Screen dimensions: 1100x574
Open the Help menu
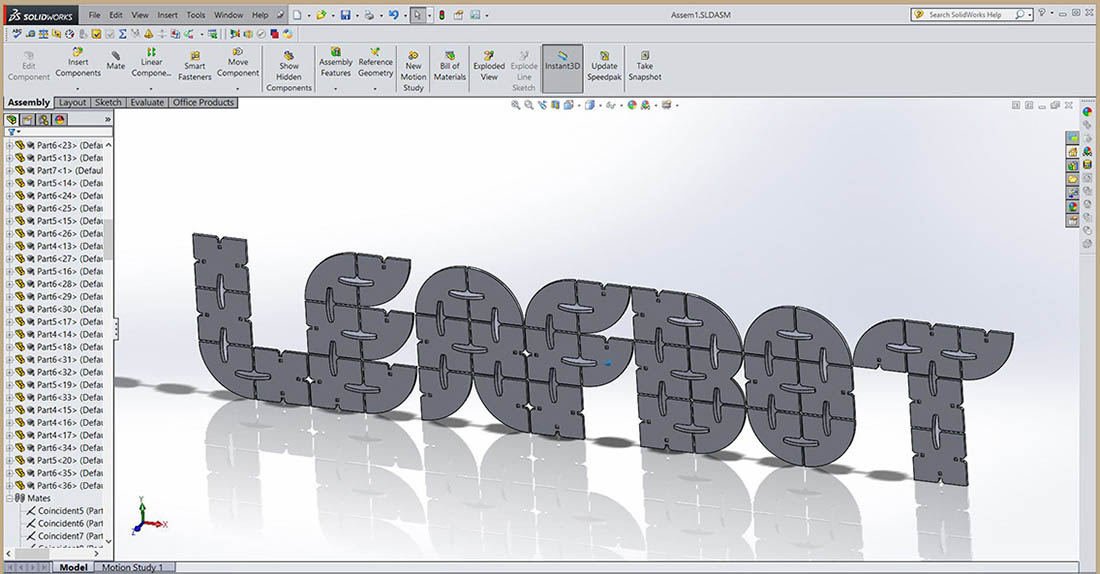point(260,15)
